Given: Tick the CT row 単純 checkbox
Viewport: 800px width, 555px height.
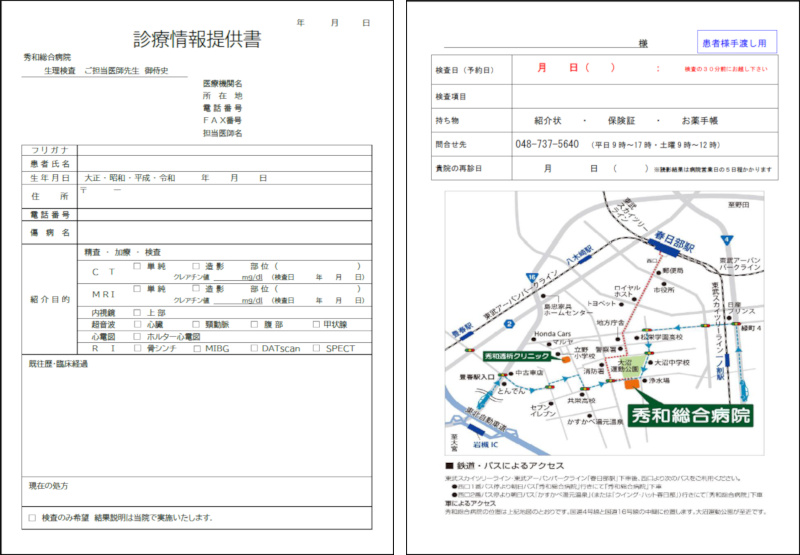Looking at the screenshot, I should click(x=137, y=266).
